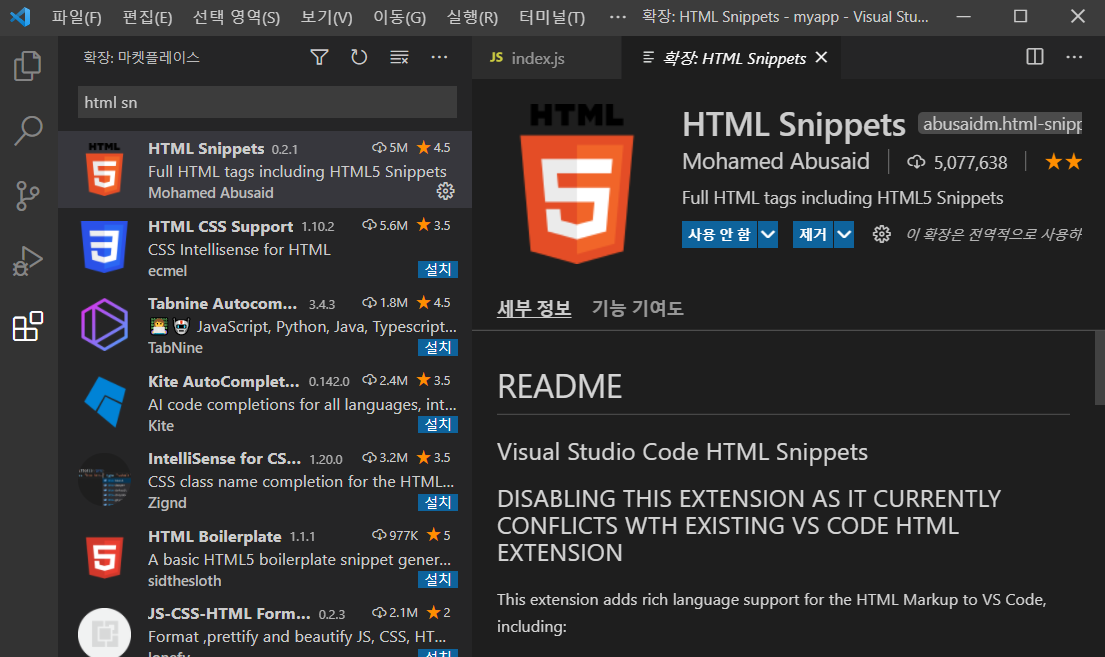The width and height of the screenshot is (1105, 657).
Task: Open the 보기(V) menu
Action: click(326, 17)
